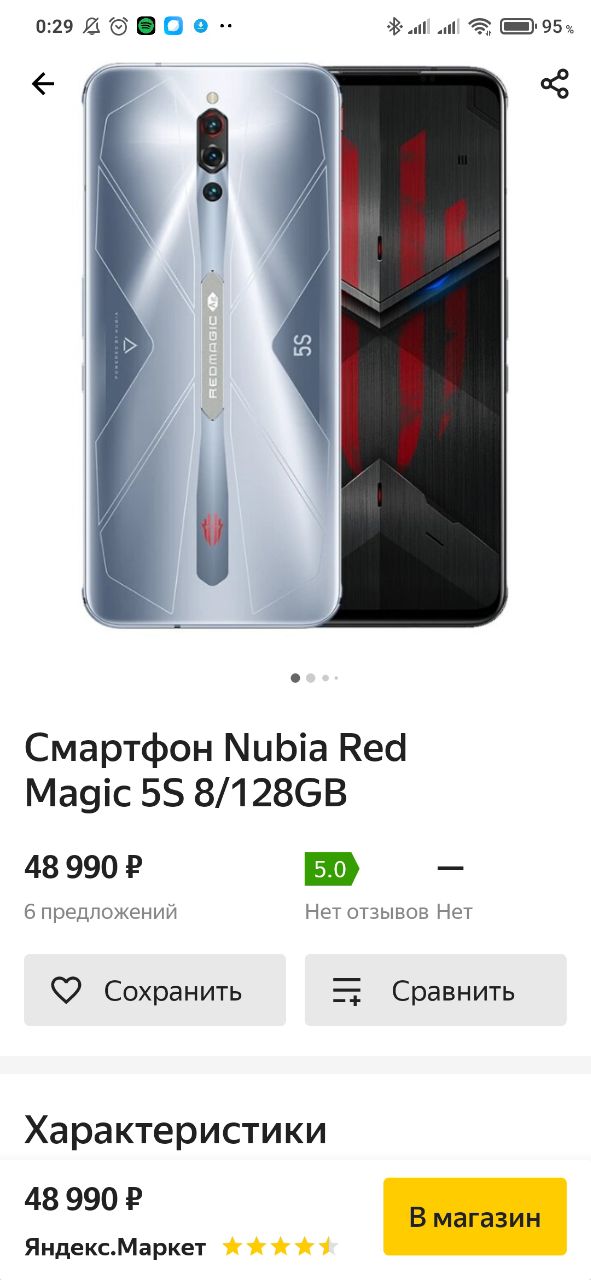The image size is (591, 1280).
Task: Tap the back arrow icon
Action: [x=43, y=84]
